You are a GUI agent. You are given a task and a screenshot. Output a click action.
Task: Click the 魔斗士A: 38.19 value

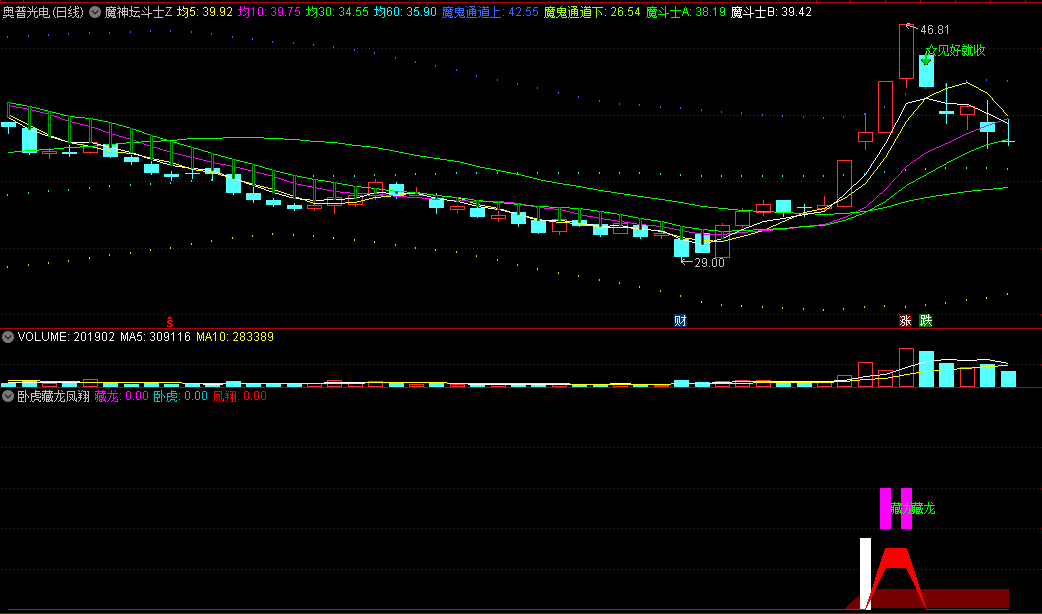click(686, 12)
